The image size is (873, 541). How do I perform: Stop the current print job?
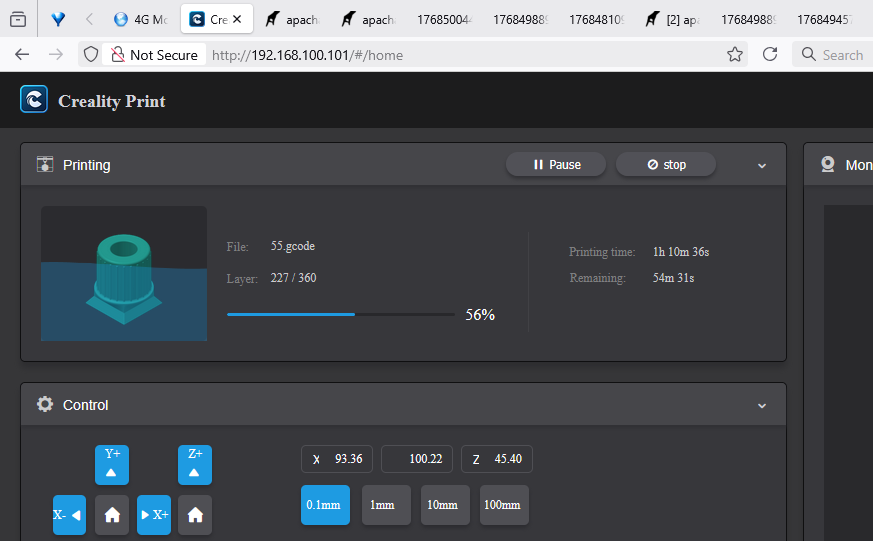(666, 165)
